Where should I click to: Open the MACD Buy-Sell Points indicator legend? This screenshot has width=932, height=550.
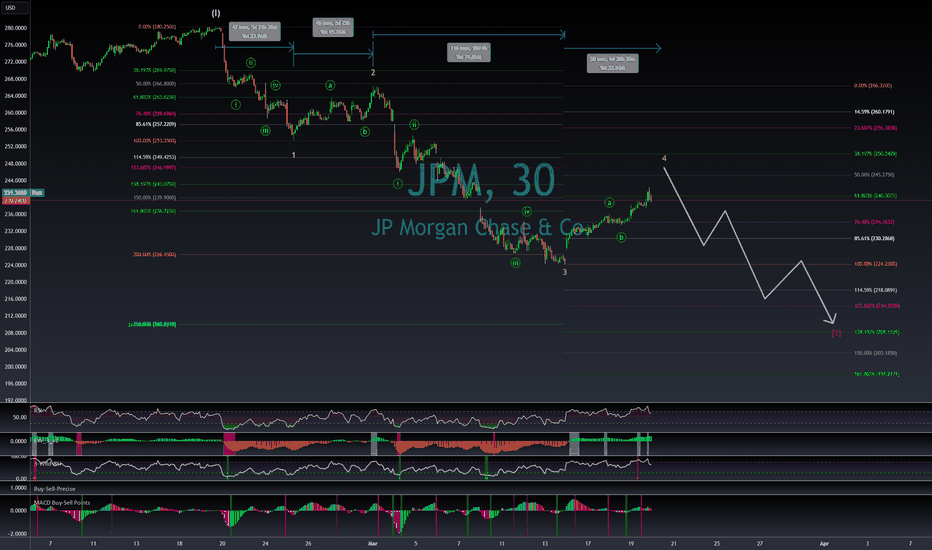(62, 502)
